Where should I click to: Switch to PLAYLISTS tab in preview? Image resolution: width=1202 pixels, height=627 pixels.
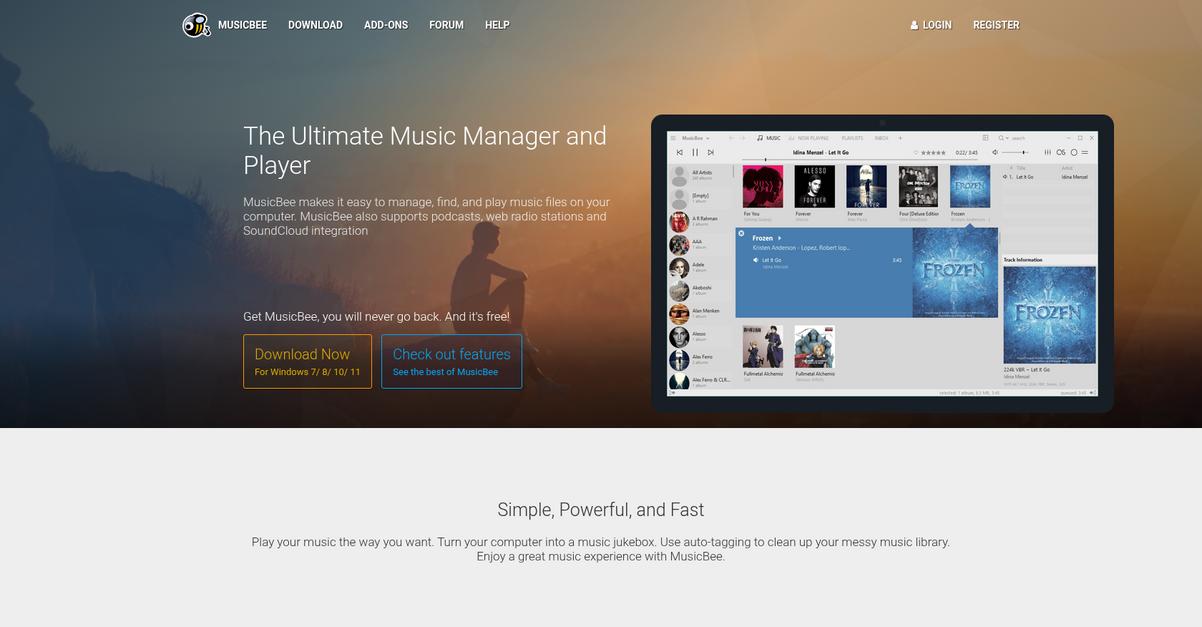coord(852,138)
